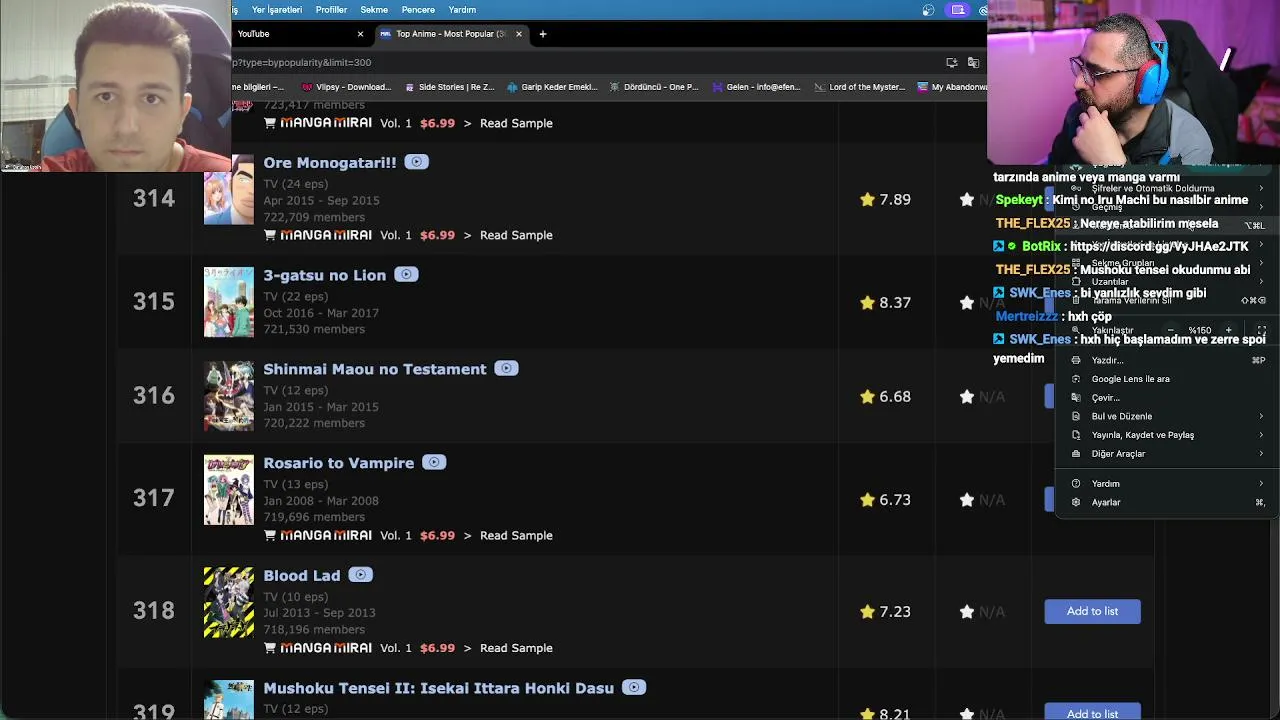The width and height of the screenshot is (1280, 720).
Task: Open the Vlipsy - Download bookmark
Action: (x=346, y=87)
